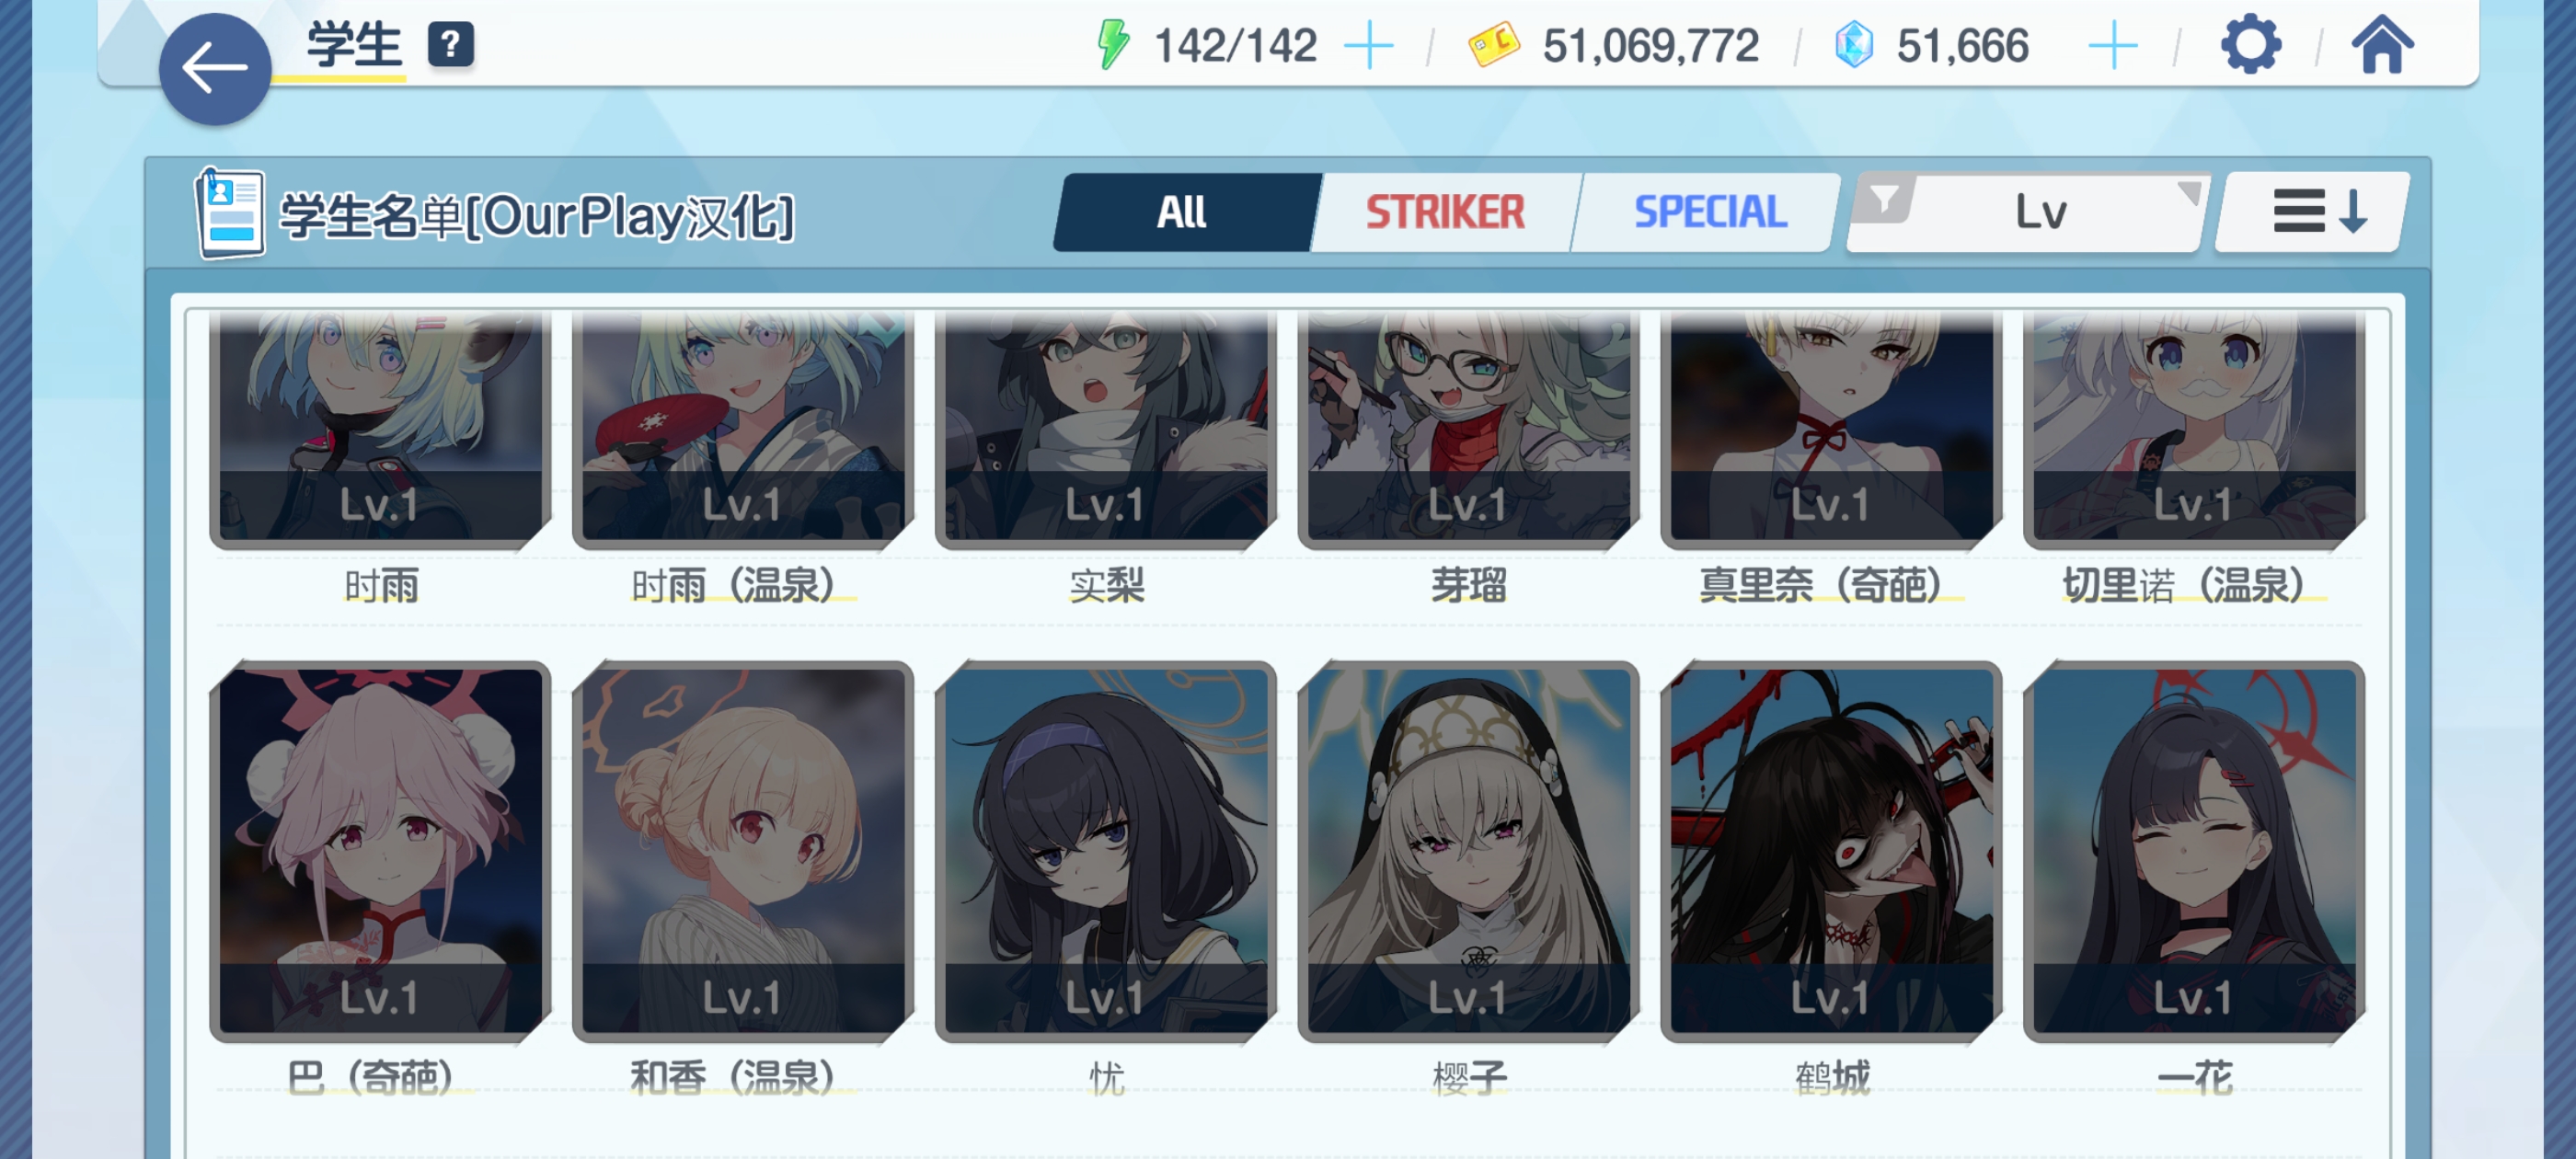Screen dimensions: 2576x1159
Task: Return to the home screen icon
Action: 2382,45
